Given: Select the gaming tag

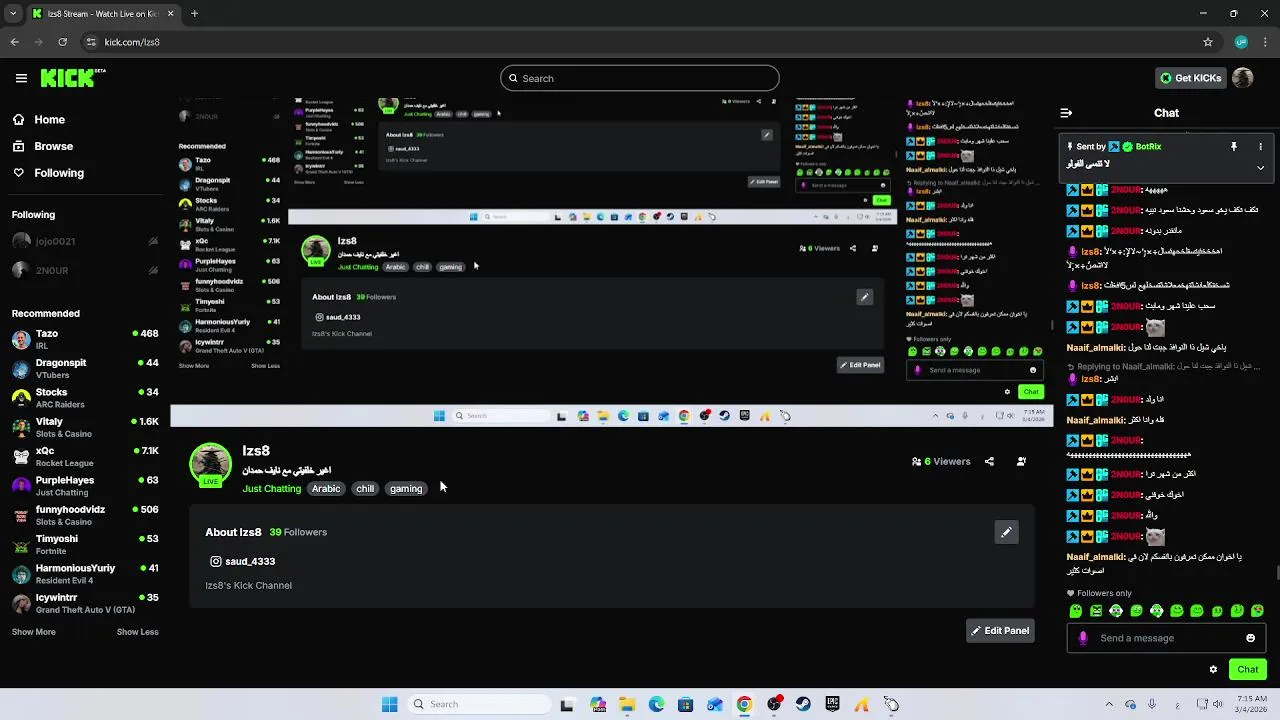Looking at the screenshot, I should pos(406,489).
